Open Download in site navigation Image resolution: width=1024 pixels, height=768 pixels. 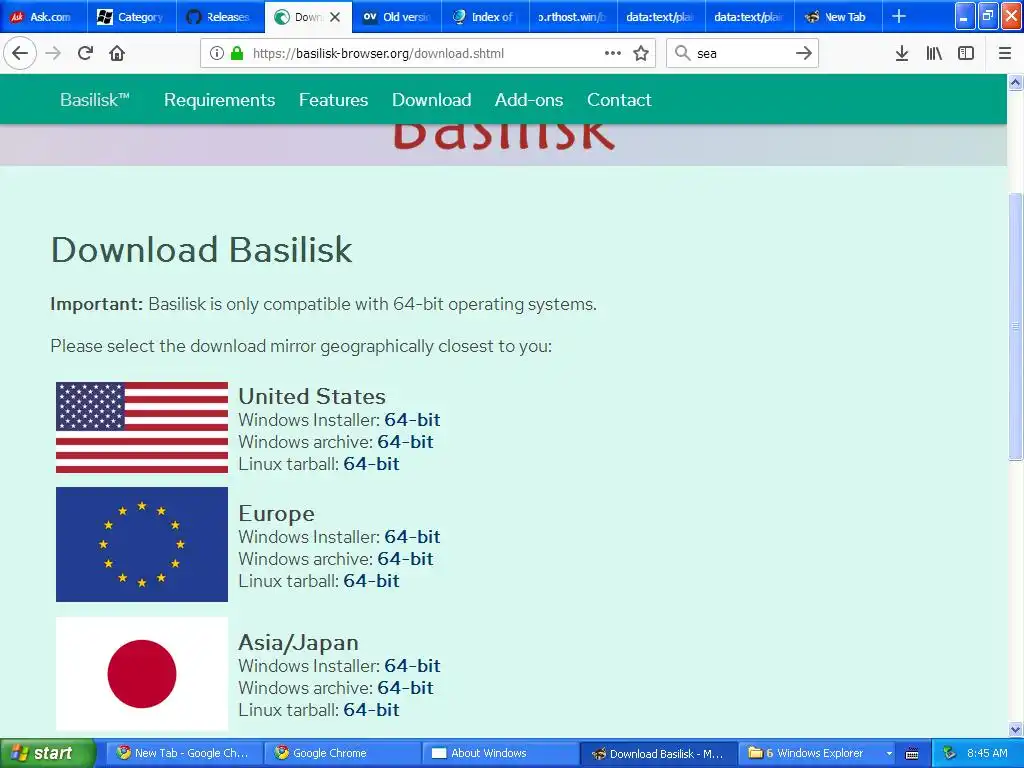click(432, 99)
